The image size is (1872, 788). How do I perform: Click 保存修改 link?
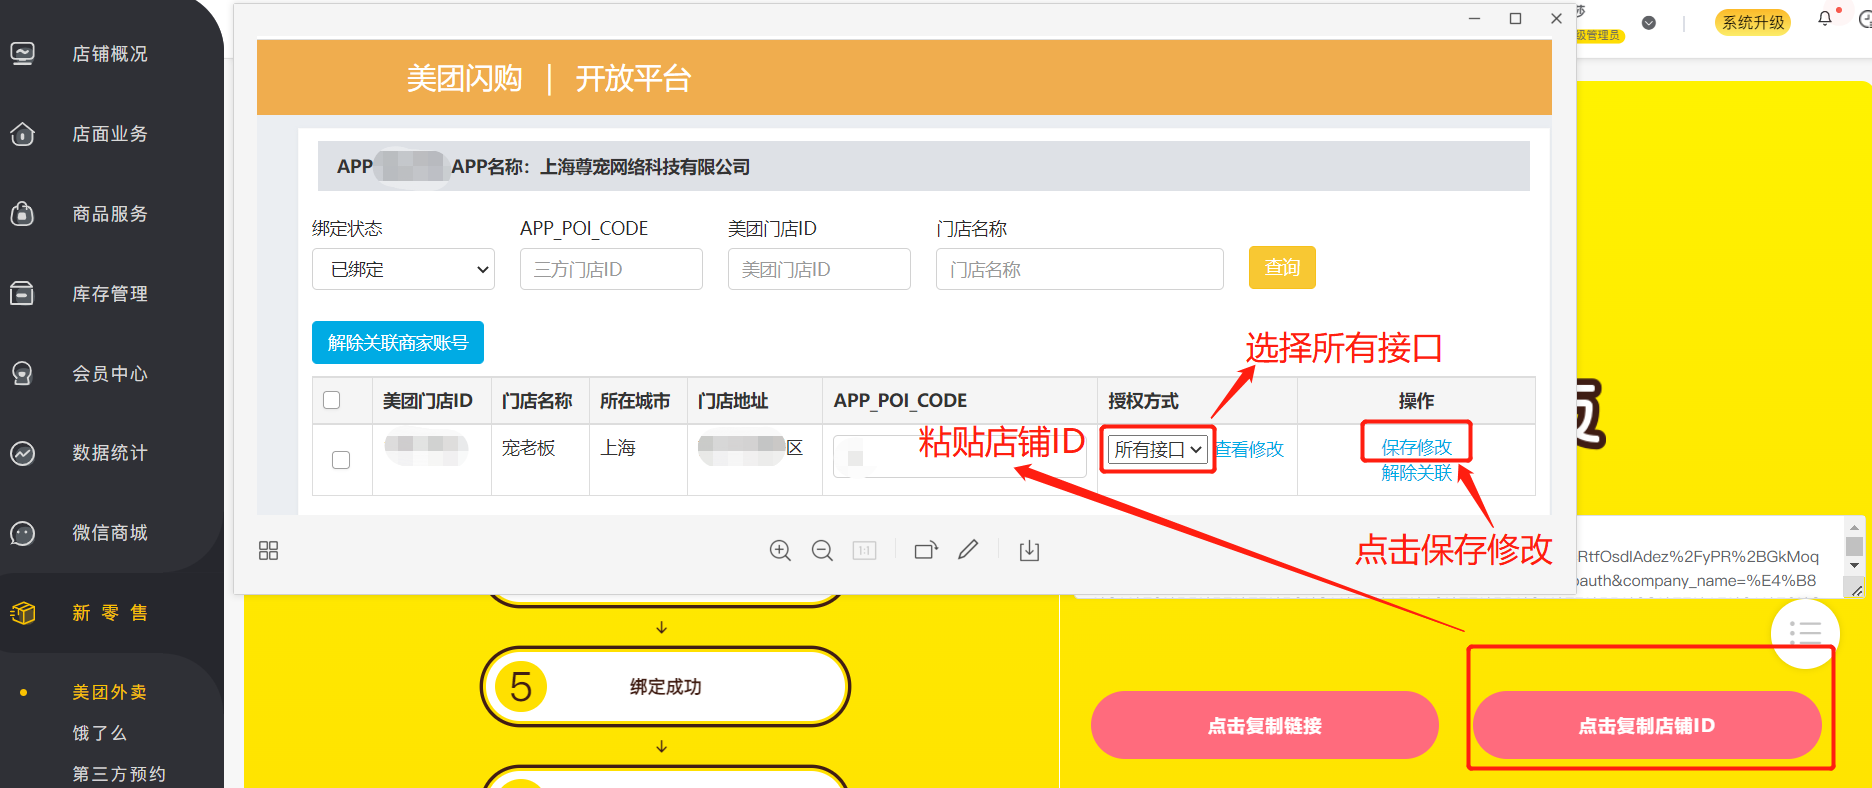pos(1416,447)
